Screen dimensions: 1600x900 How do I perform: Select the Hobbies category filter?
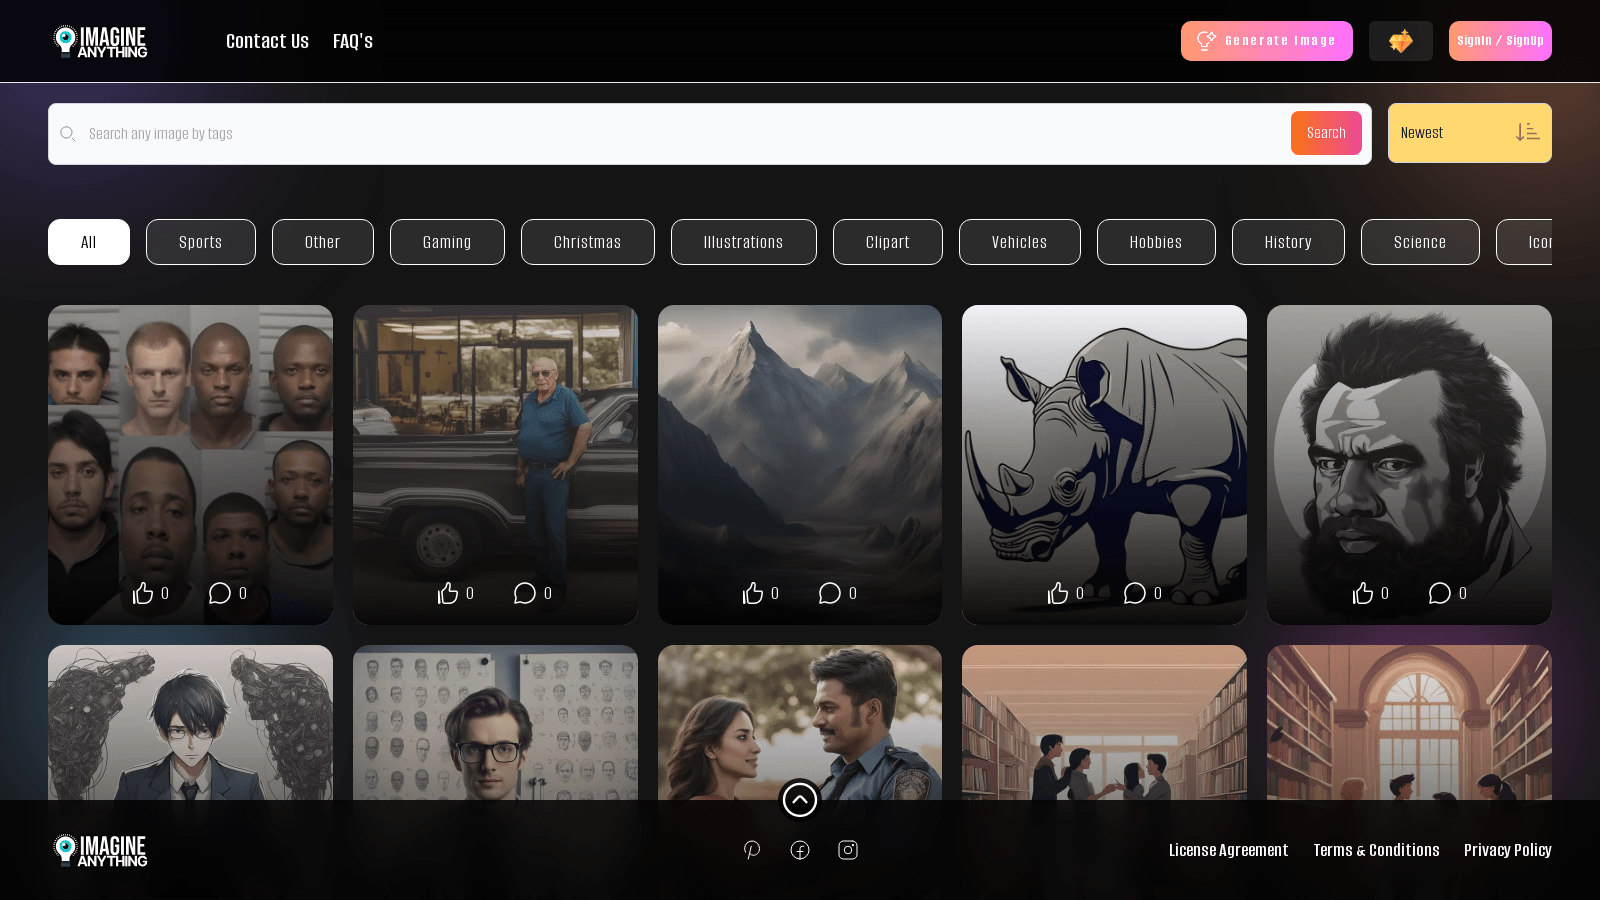[1156, 242]
